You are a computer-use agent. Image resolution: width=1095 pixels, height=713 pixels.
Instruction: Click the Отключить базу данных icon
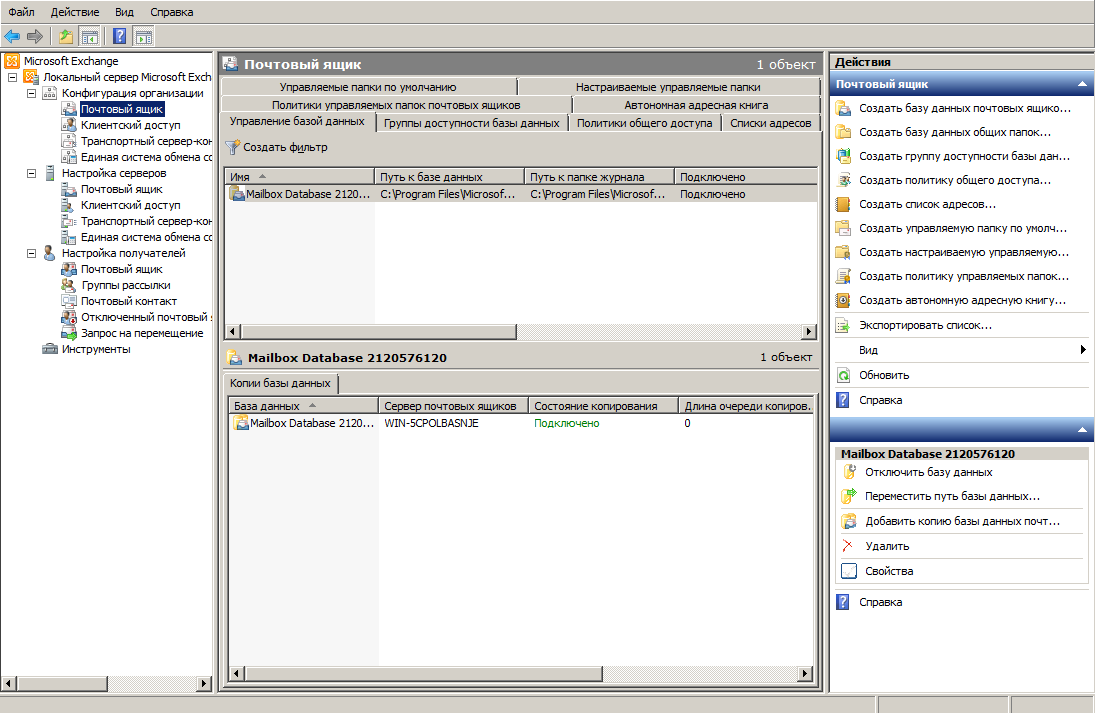click(x=849, y=472)
